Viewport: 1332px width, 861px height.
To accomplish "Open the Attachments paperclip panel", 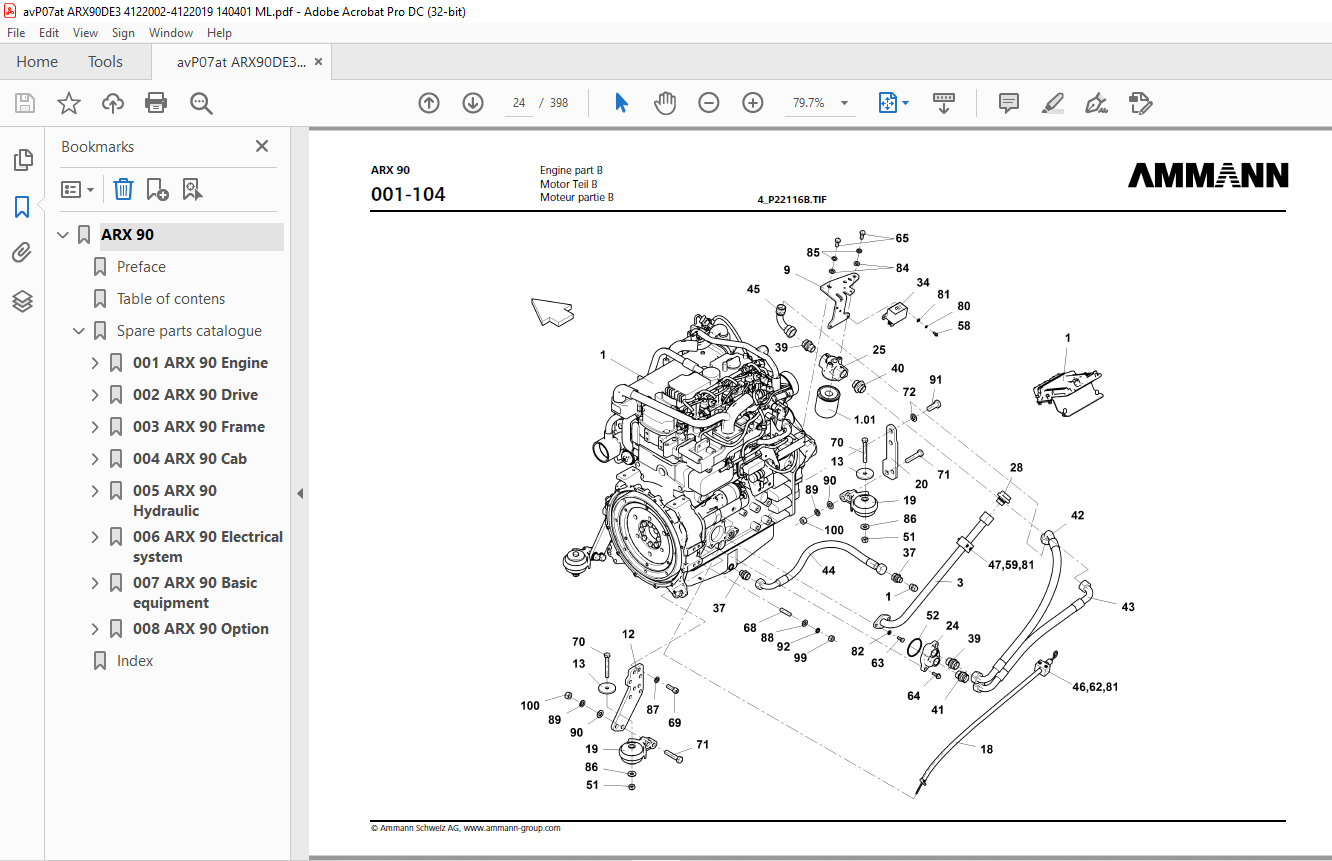I will coord(22,253).
